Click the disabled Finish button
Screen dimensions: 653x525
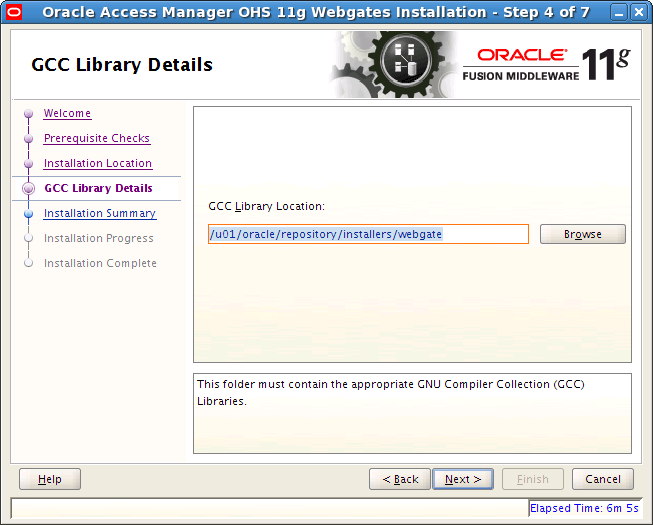[x=533, y=479]
